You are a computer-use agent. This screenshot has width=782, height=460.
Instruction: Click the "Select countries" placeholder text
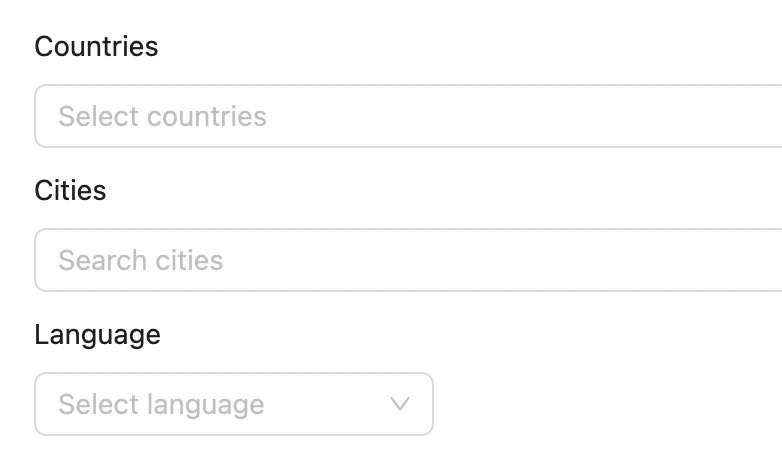[162, 116]
